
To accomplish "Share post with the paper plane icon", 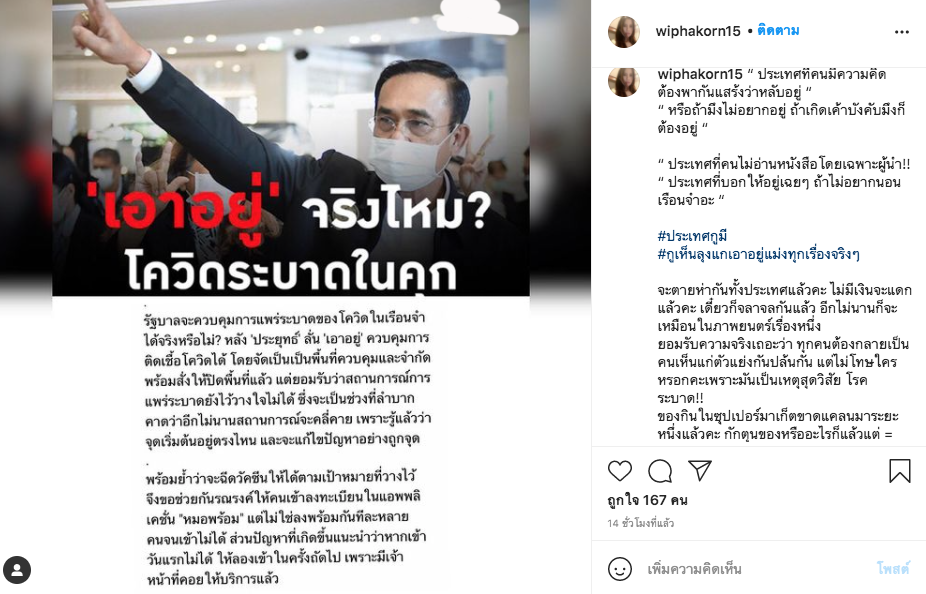I will (x=700, y=470).
